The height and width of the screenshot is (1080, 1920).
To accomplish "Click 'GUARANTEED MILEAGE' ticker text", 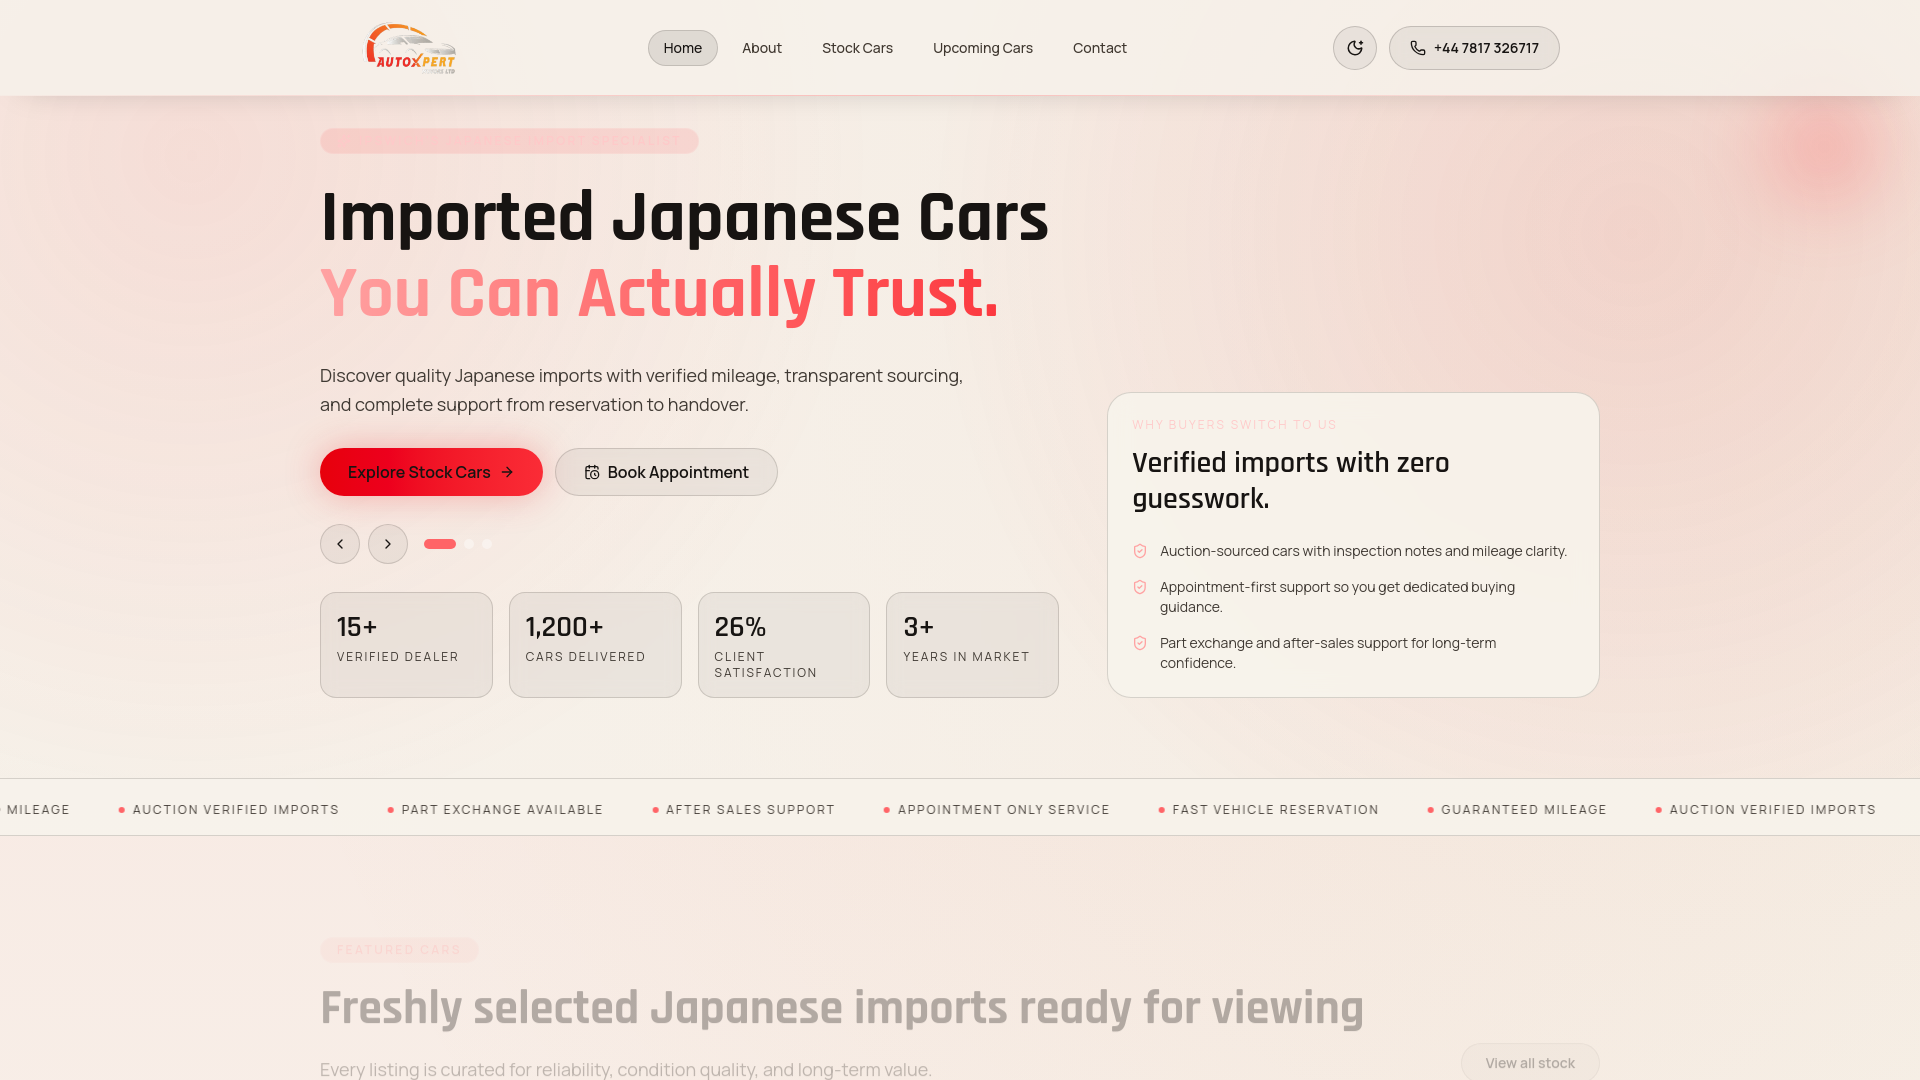I will tap(1523, 810).
